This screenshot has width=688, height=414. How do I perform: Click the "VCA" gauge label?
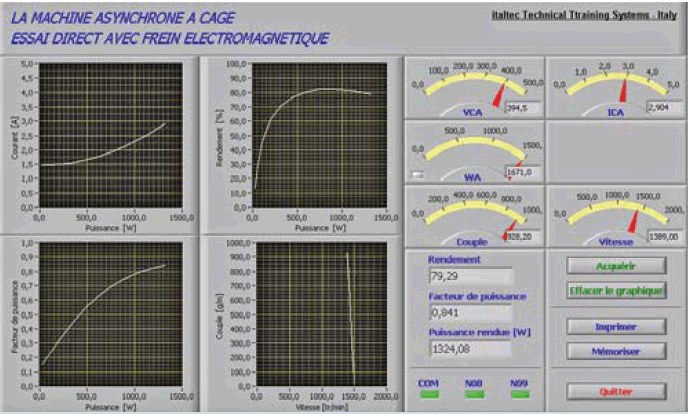[472, 113]
